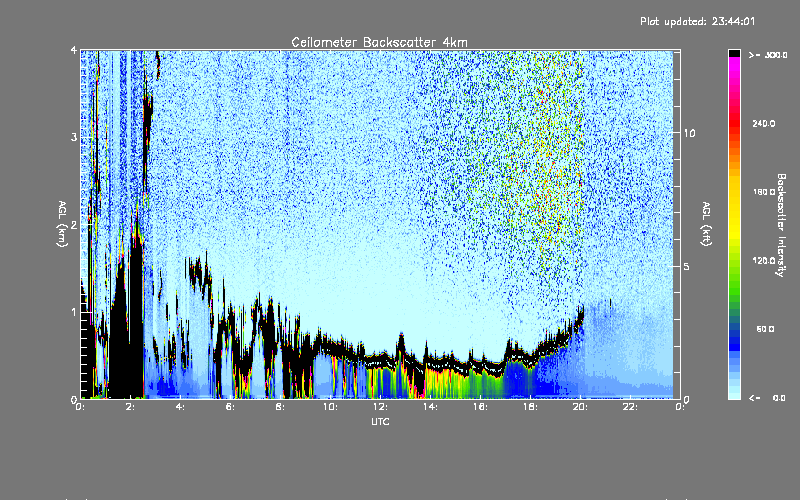800x500 pixels.
Task: Click the '2' km tick on left axis
Action: pos(74,224)
